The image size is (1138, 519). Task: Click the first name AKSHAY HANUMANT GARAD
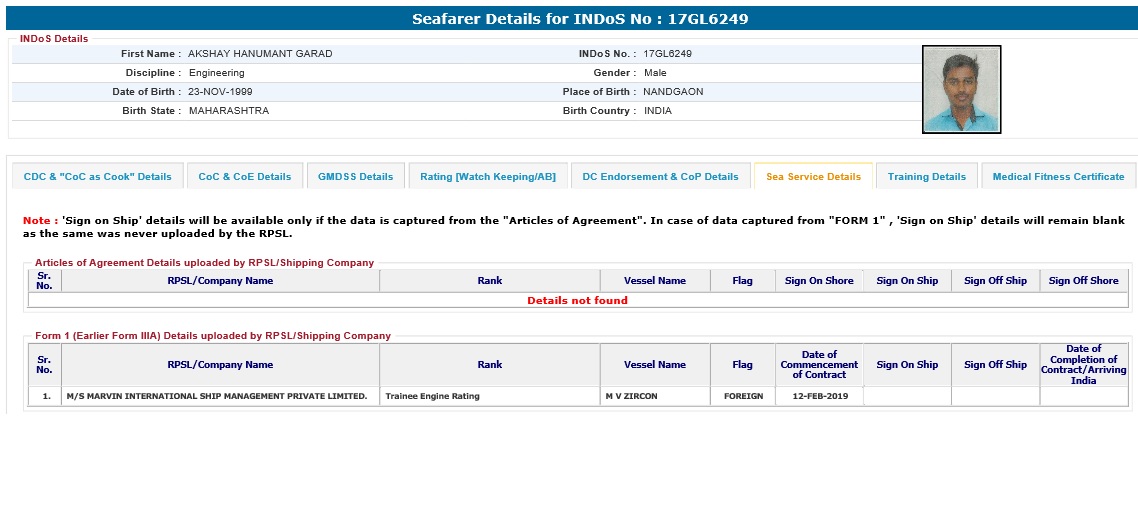pos(260,54)
